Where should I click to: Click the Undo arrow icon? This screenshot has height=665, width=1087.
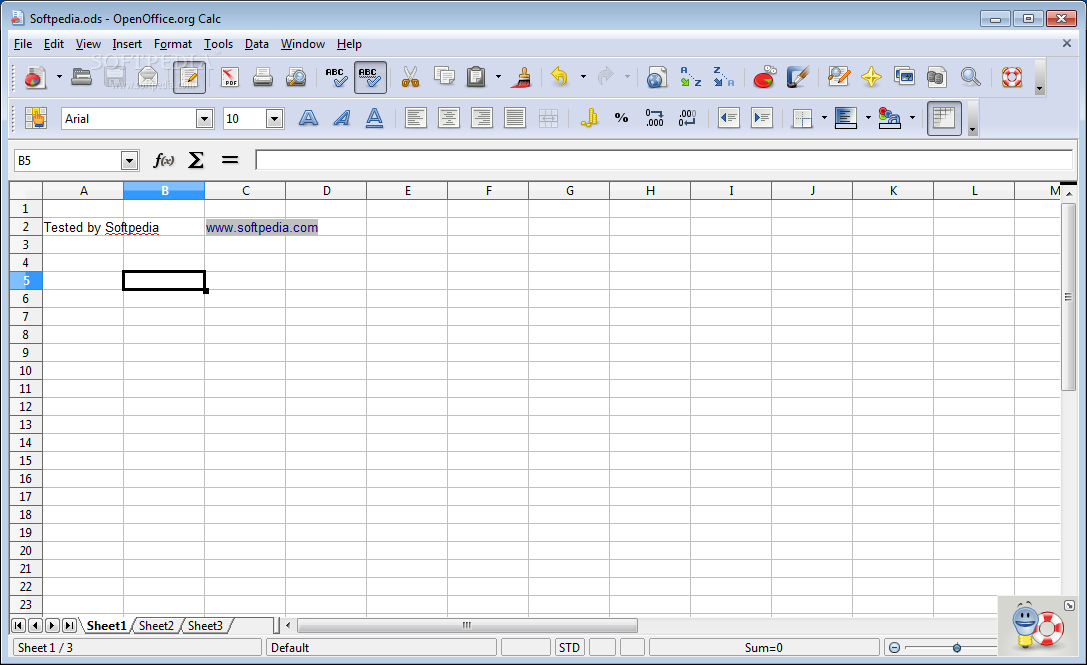click(x=559, y=77)
